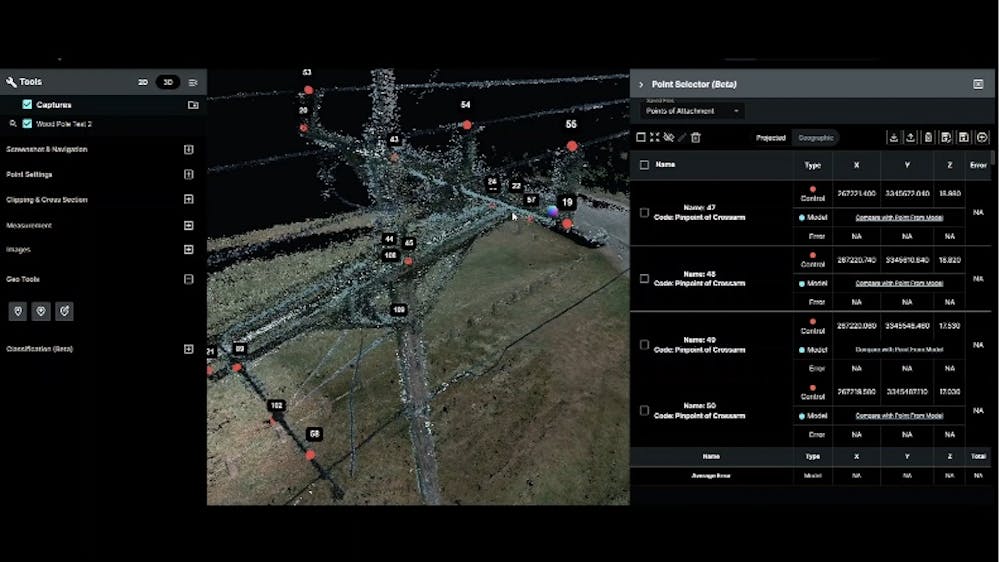Click the trash delete icon in Point Selector
Screen dimensions: 1000x562
coord(696,137)
